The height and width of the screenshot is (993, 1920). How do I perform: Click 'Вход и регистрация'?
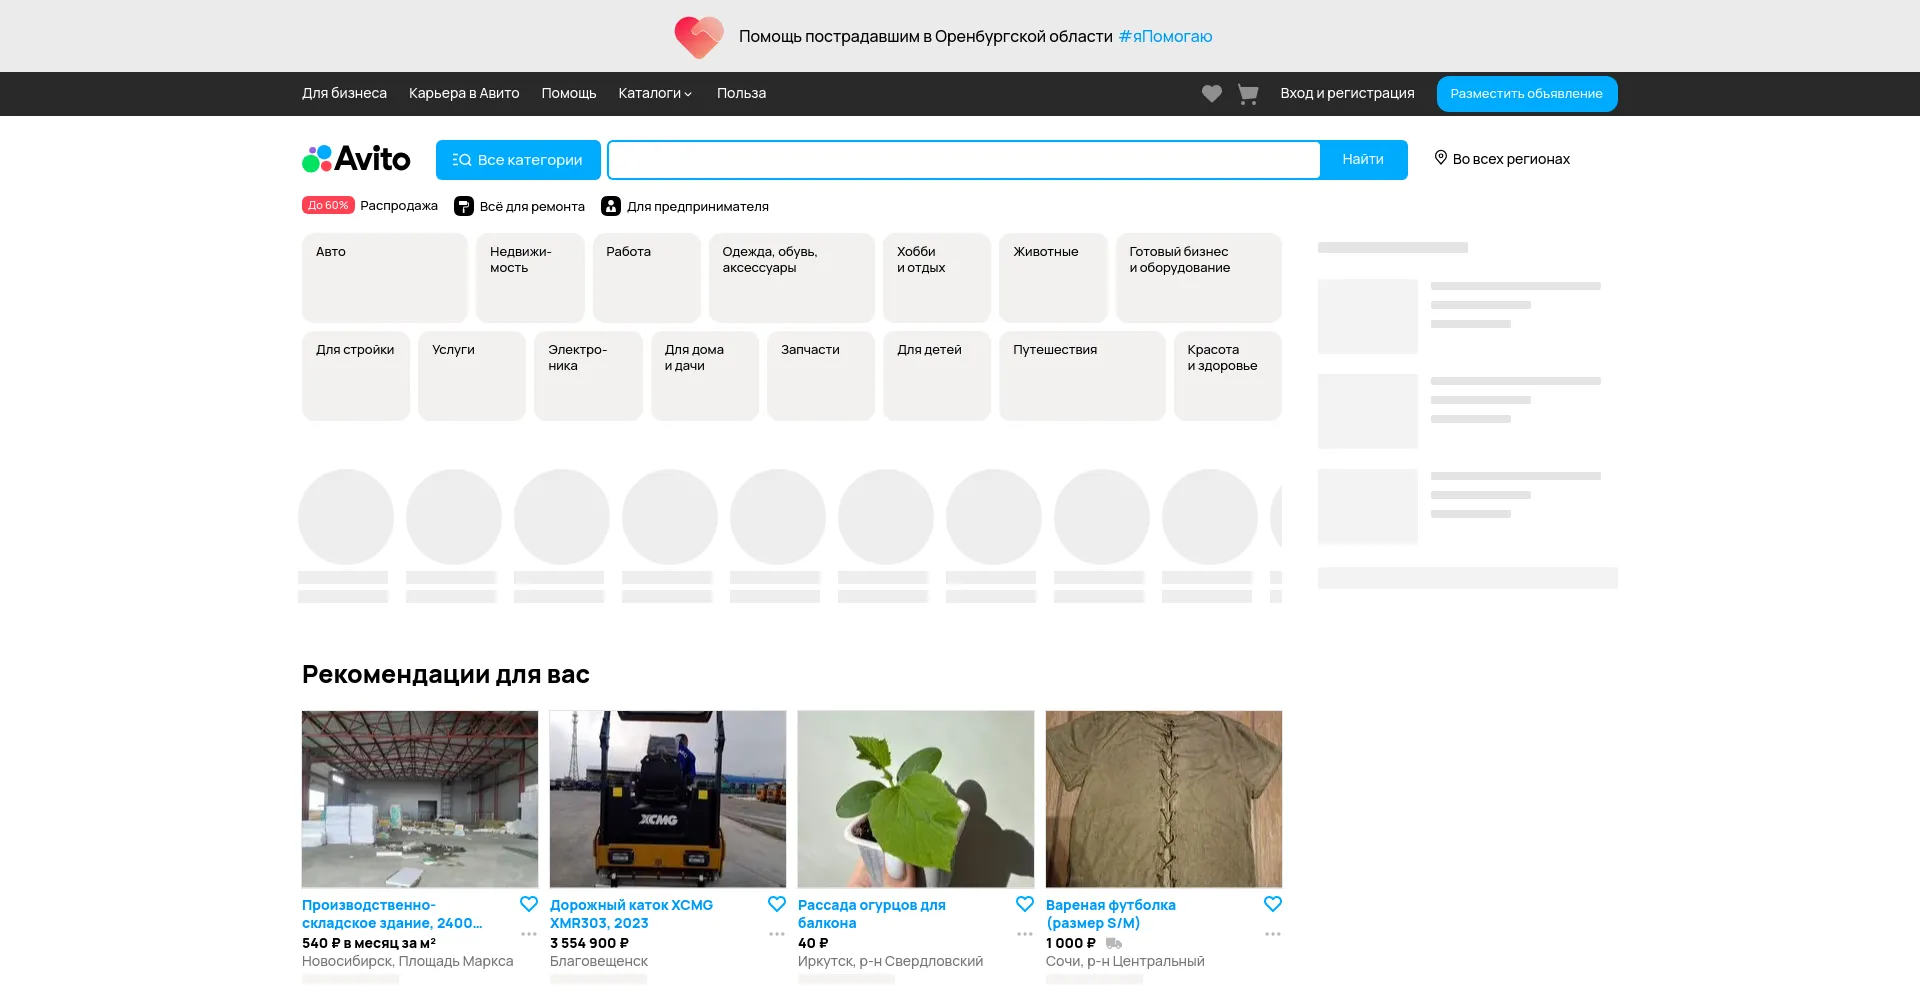click(1347, 93)
